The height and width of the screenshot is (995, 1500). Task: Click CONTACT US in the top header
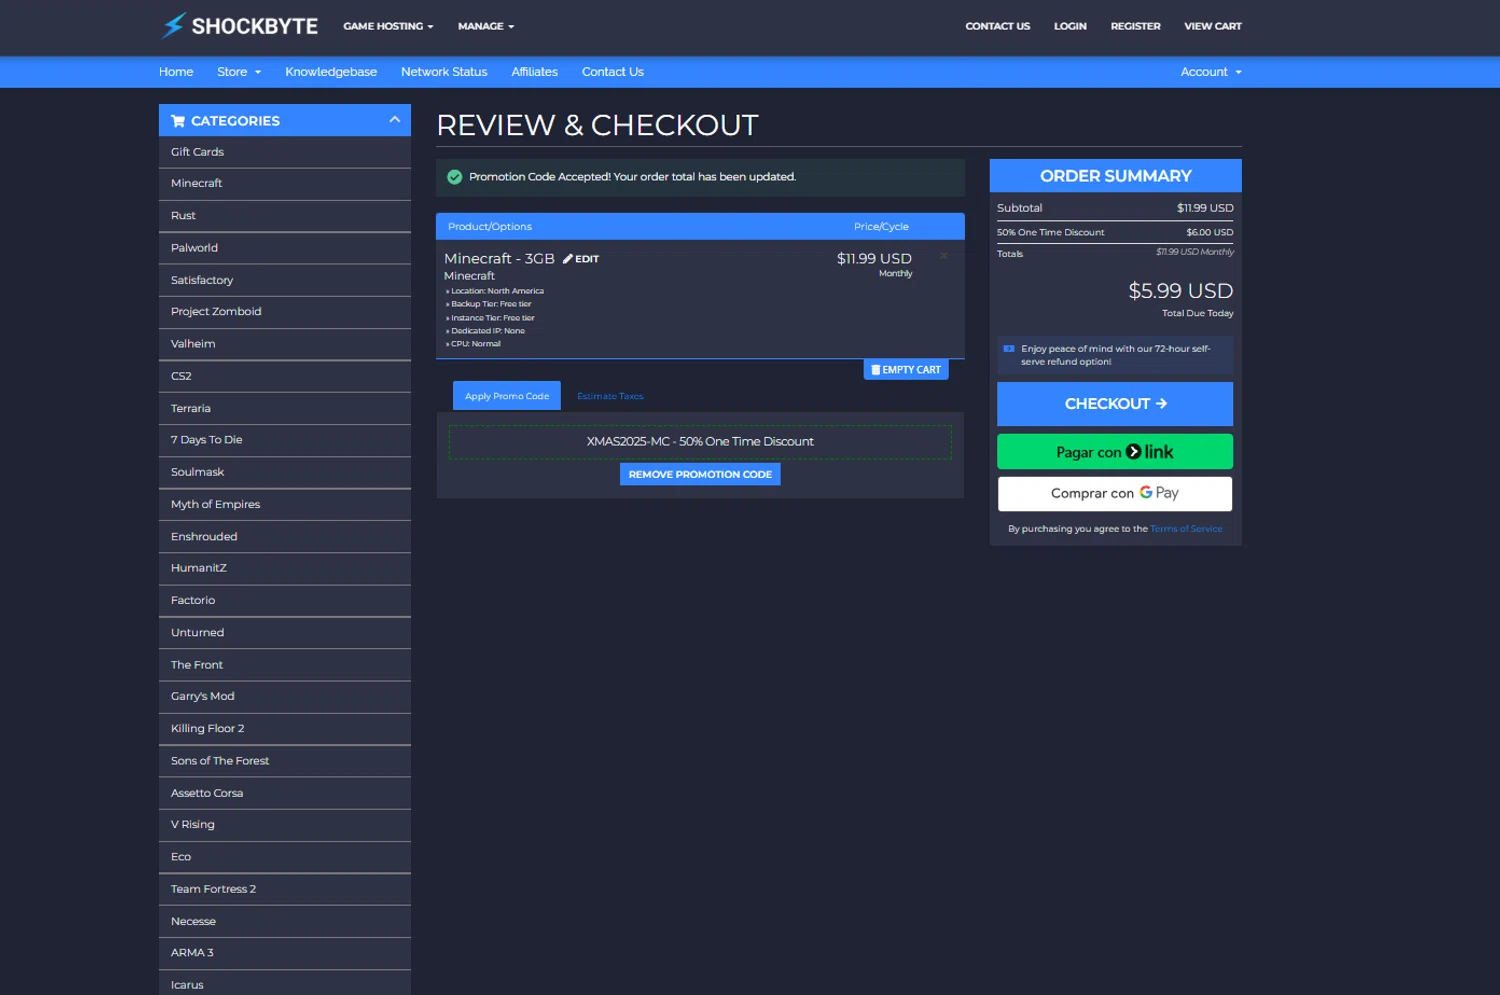[997, 26]
